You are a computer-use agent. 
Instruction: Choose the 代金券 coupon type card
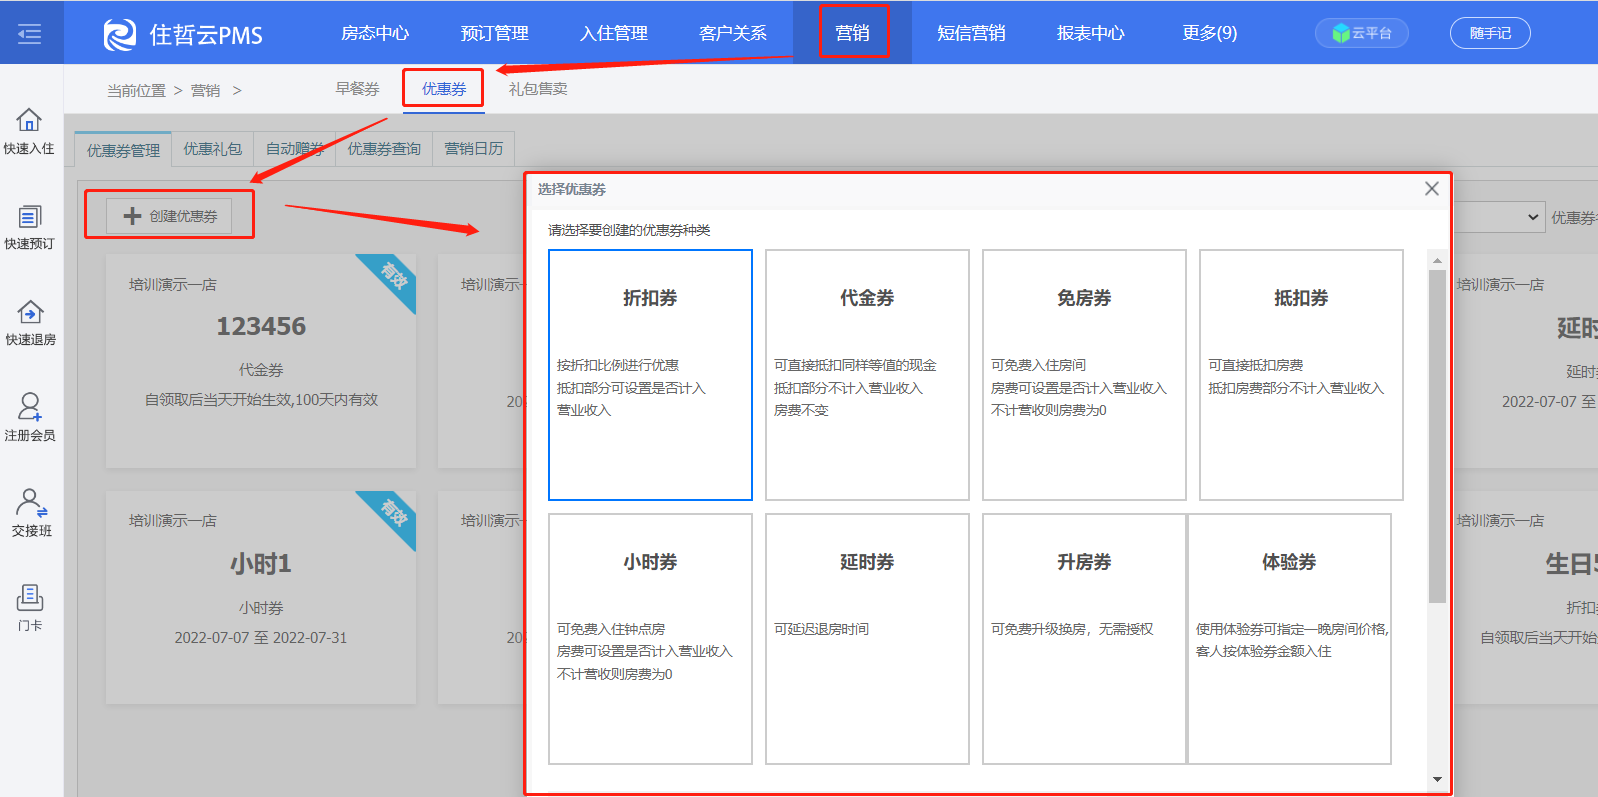867,375
